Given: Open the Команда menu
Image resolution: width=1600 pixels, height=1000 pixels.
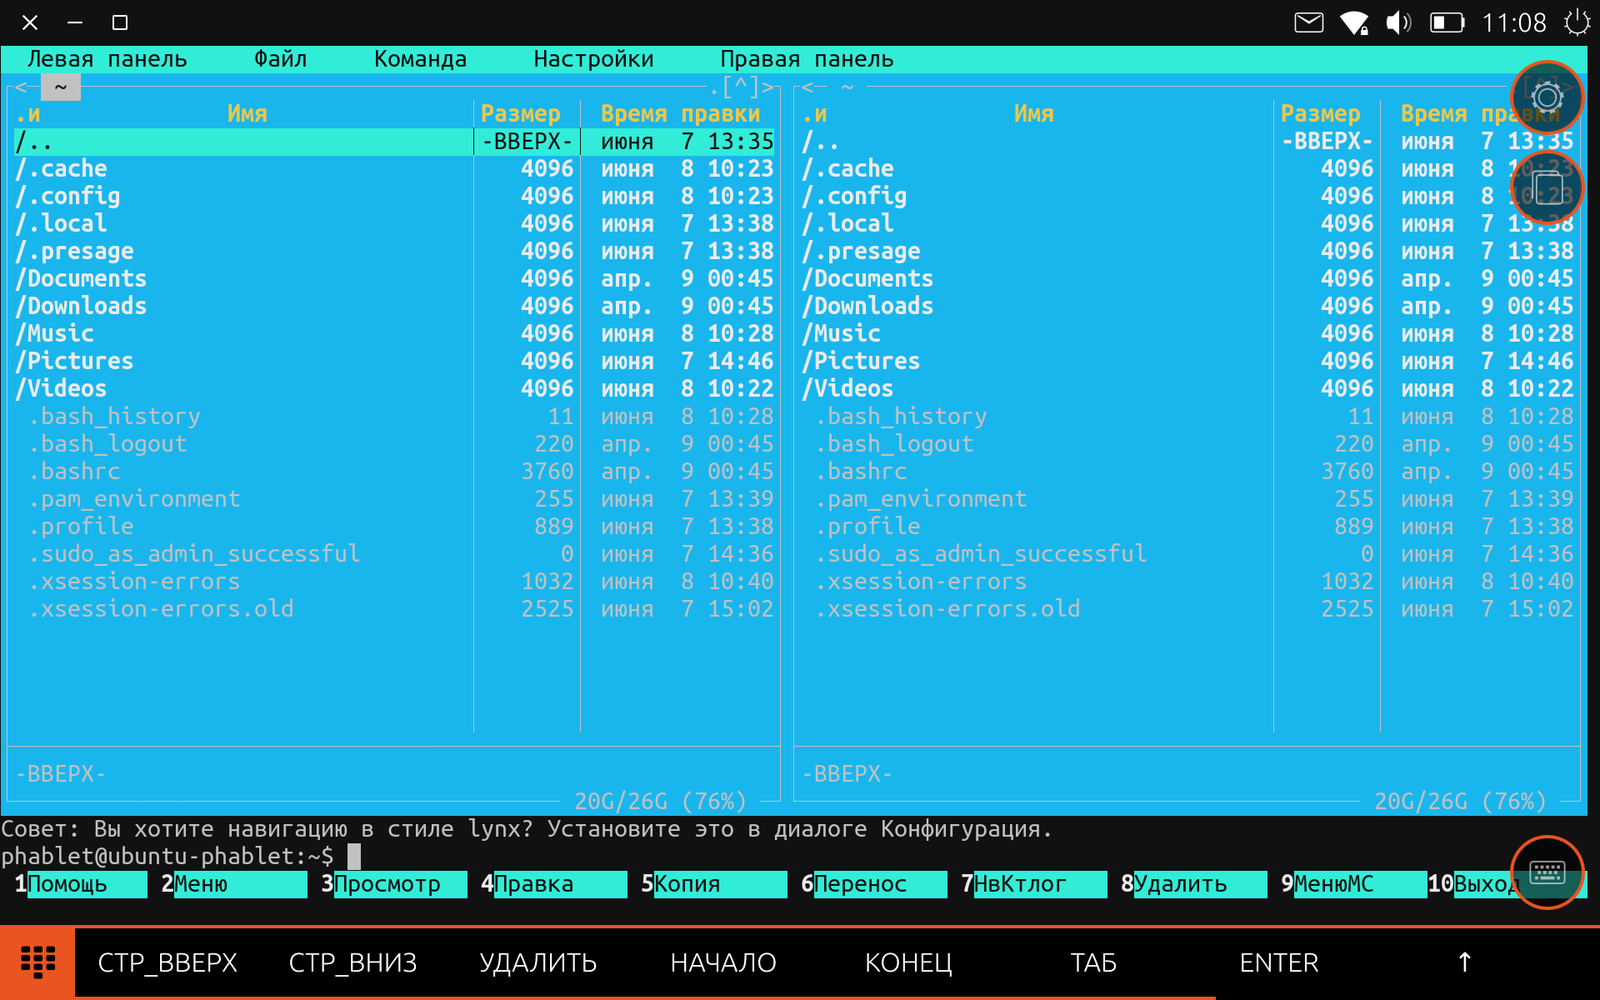Looking at the screenshot, I should [x=420, y=59].
